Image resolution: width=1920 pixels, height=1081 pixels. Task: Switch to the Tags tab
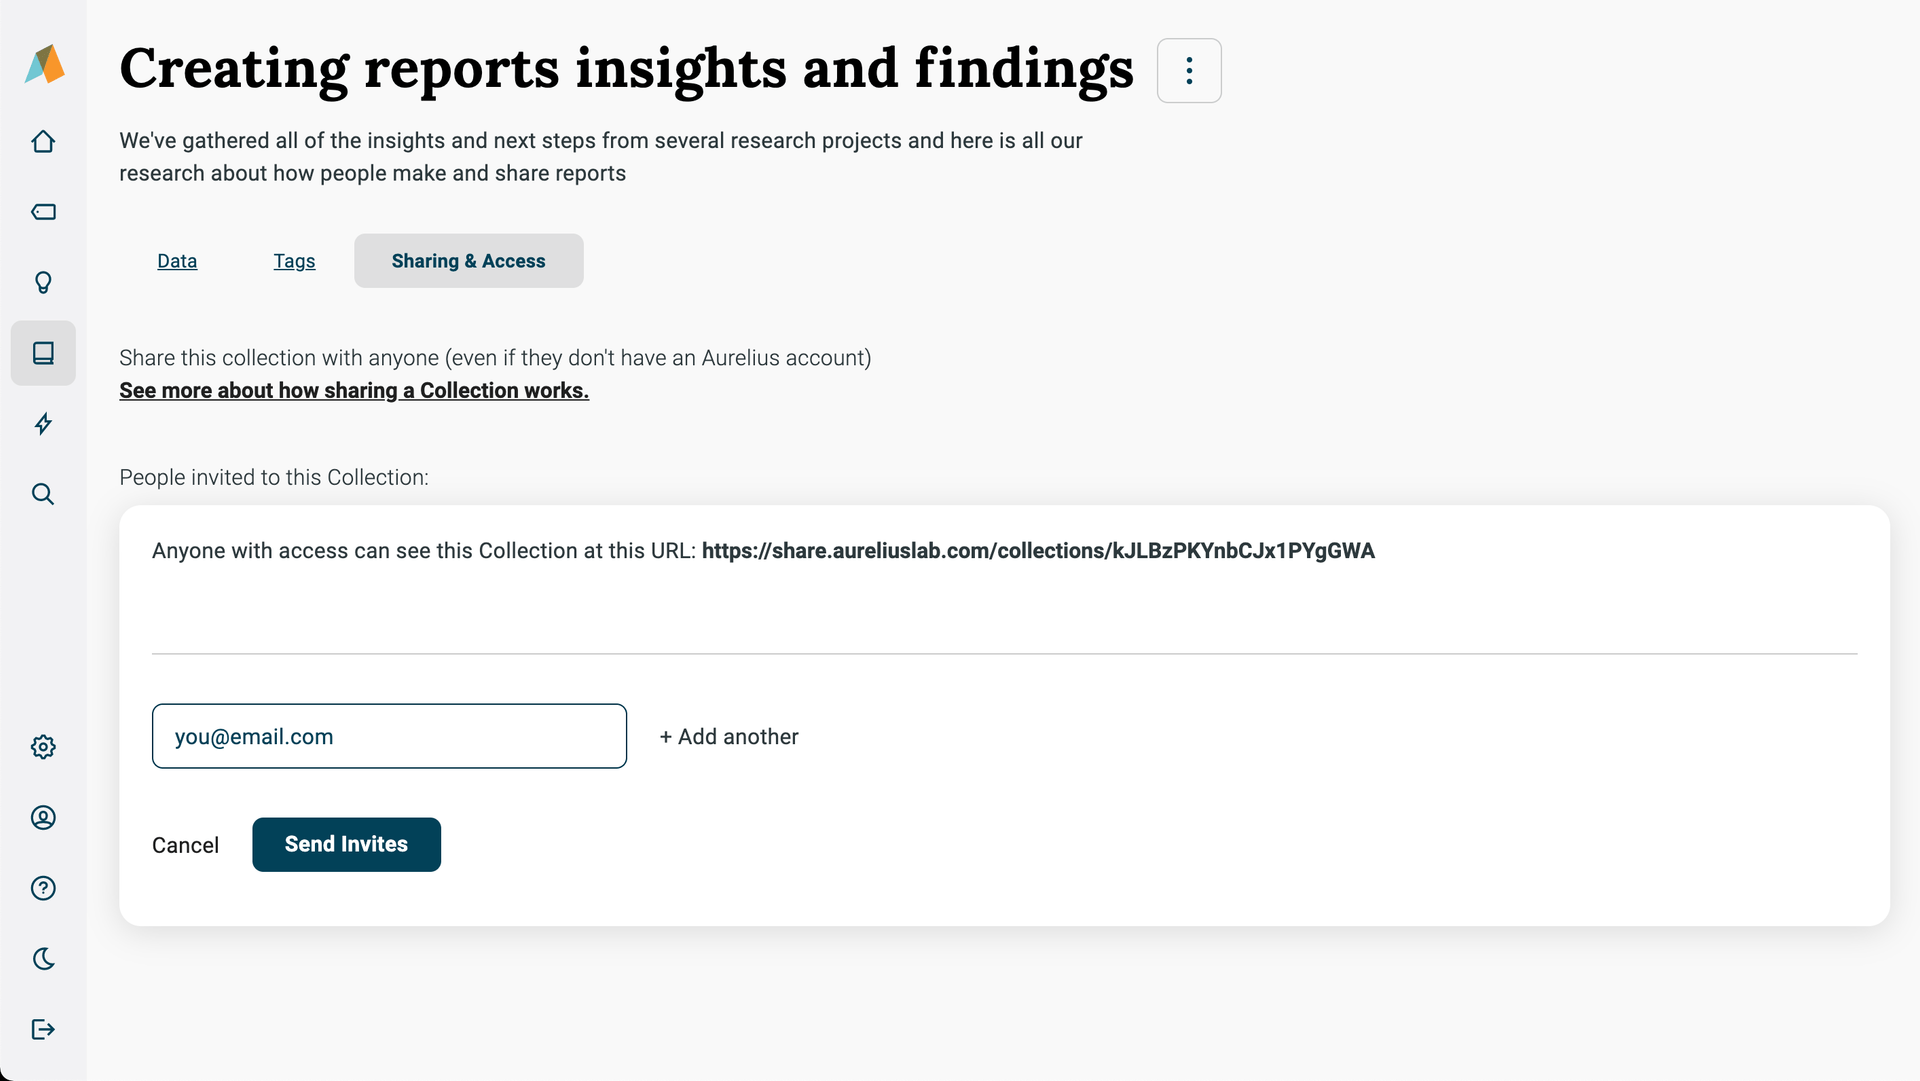[x=294, y=260]
